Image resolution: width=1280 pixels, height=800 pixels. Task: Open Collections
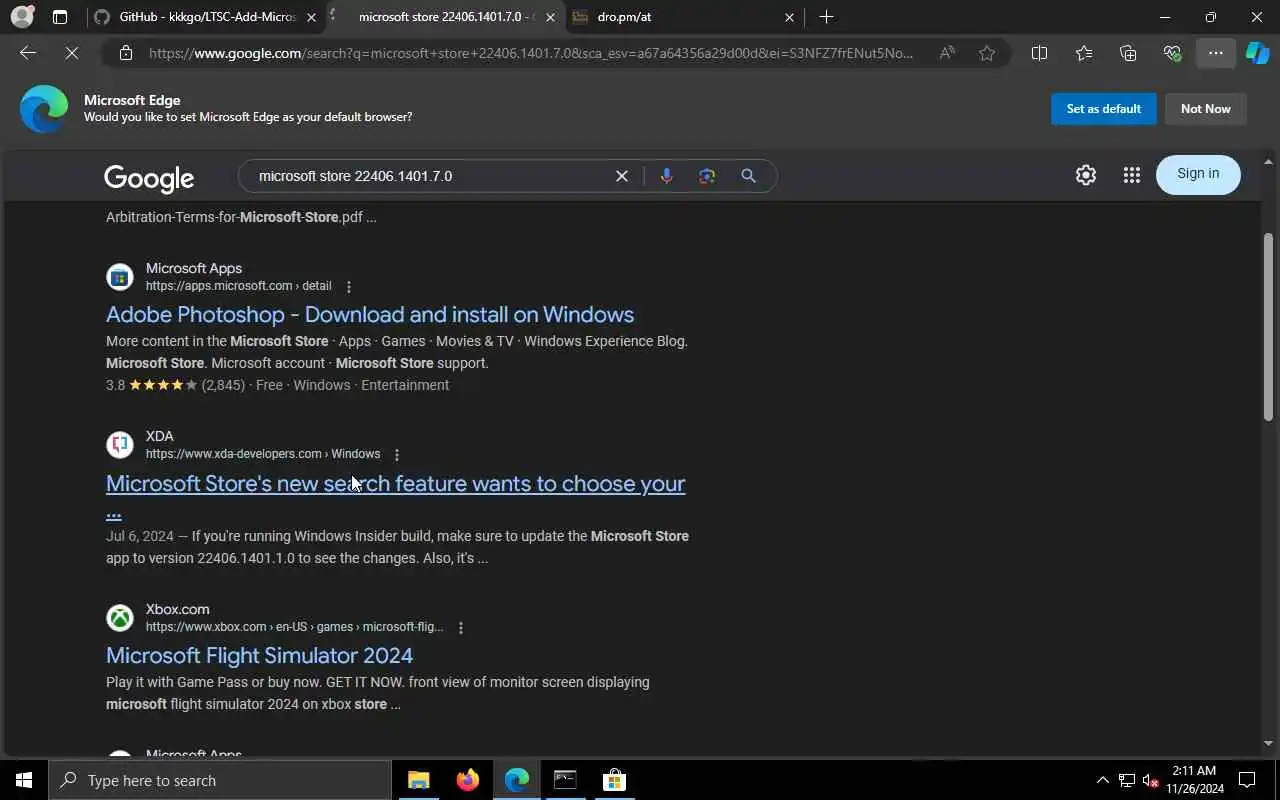tap(1128, 53)
